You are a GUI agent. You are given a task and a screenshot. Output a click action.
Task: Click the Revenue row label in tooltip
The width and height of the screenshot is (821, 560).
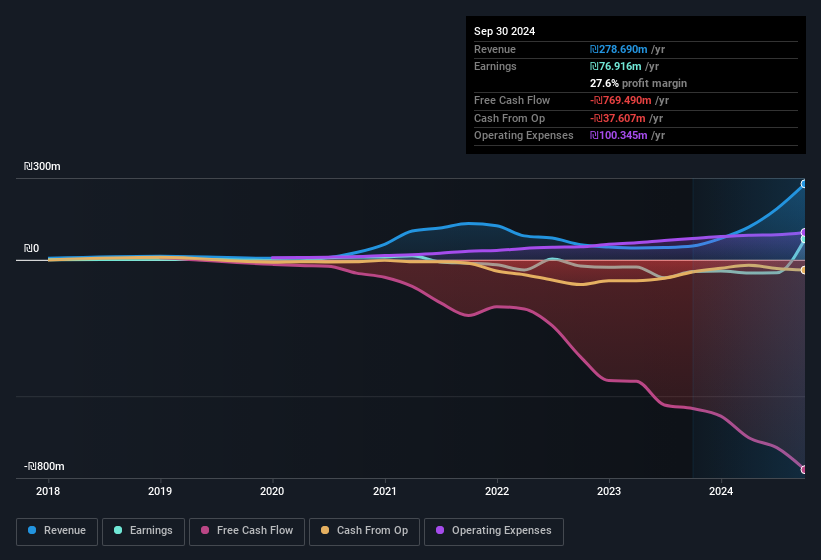pyautogui.click(x=495, y=49)
